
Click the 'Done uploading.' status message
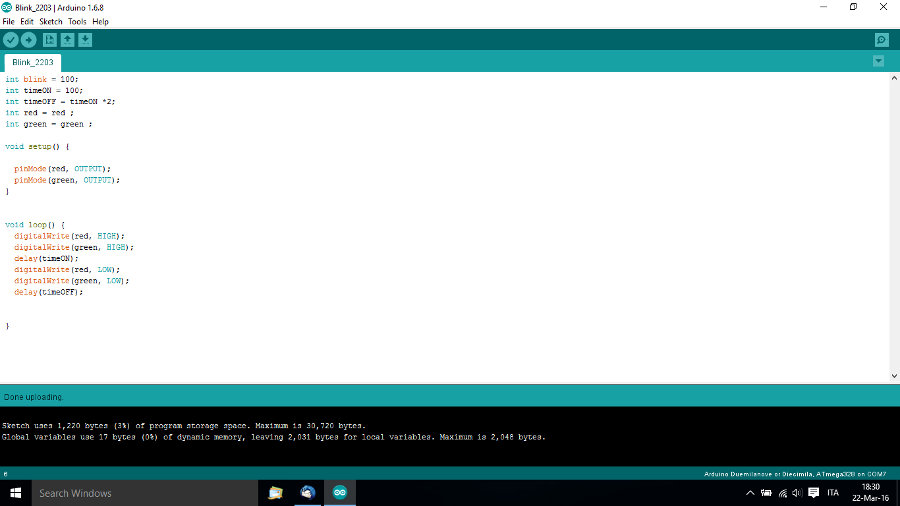[33, 397]
